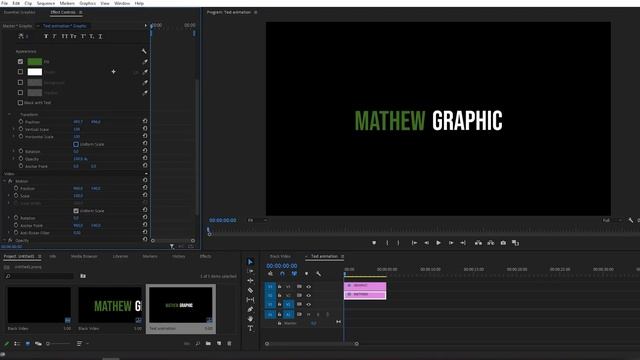The width and height of the screenshot is (640, 360).
Task: Click the Stroke color eyedropper
Action: click(144, 72)
